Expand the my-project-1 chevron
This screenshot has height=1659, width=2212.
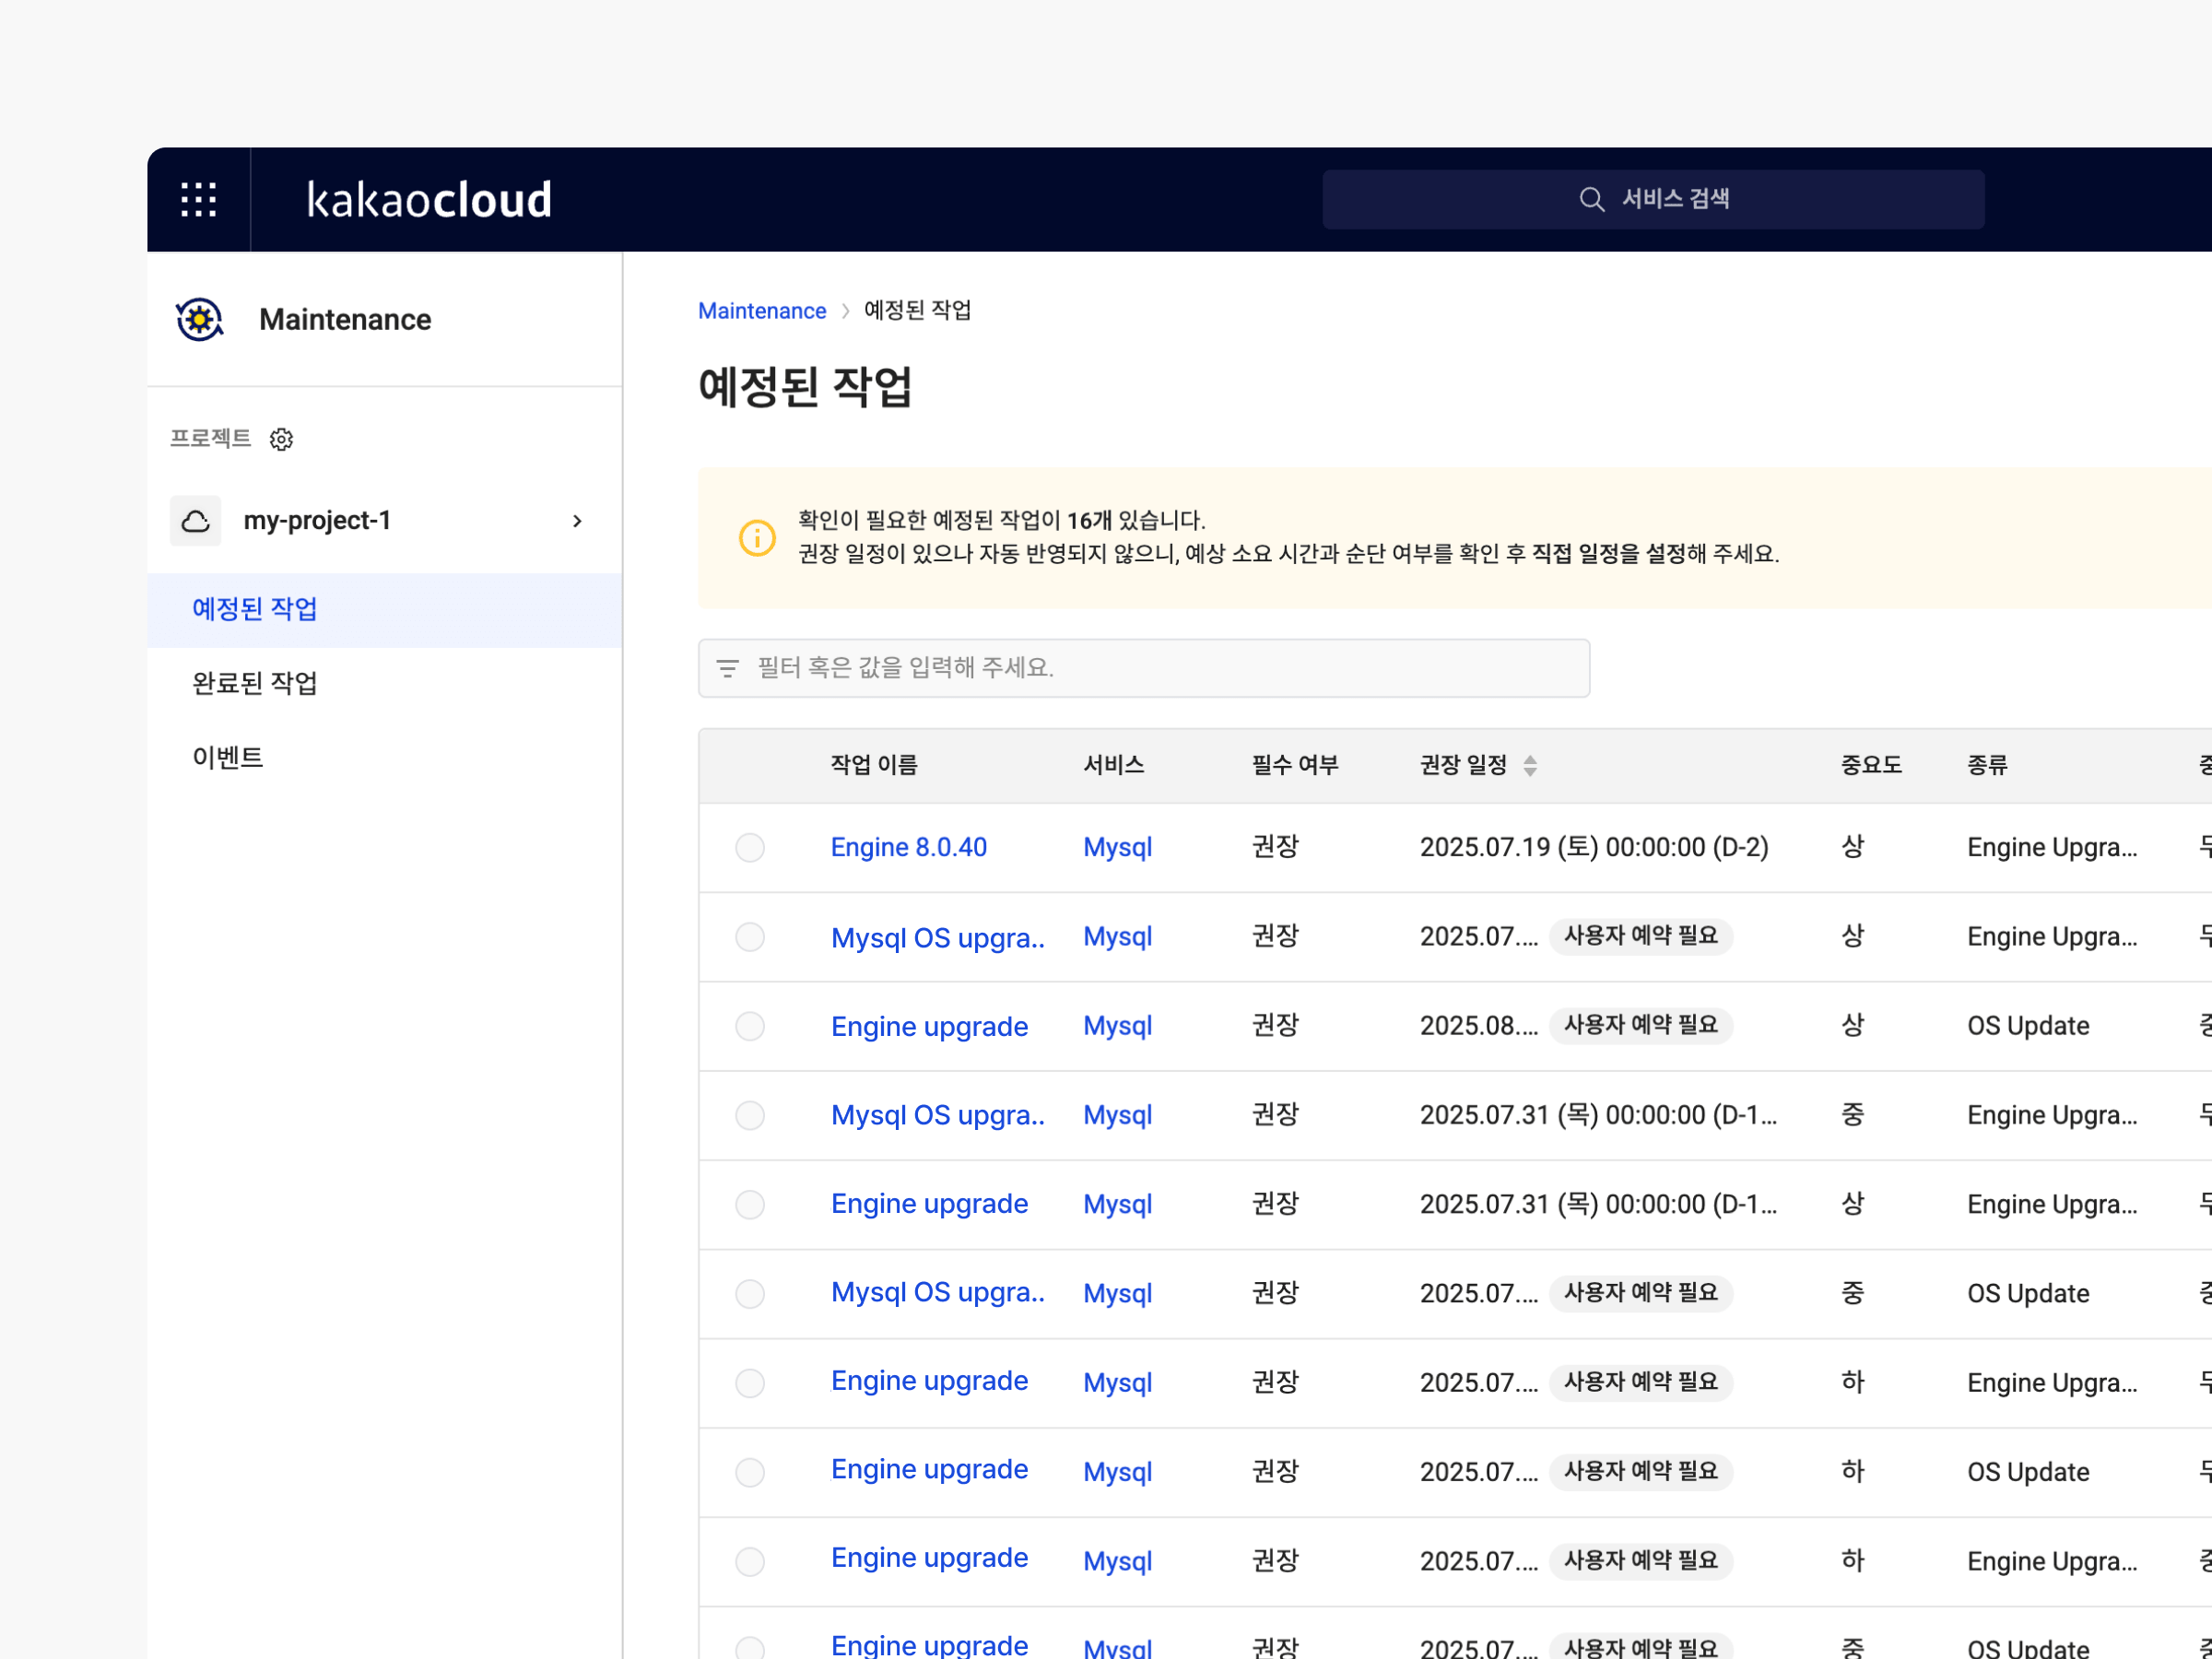tap(577, 521)
